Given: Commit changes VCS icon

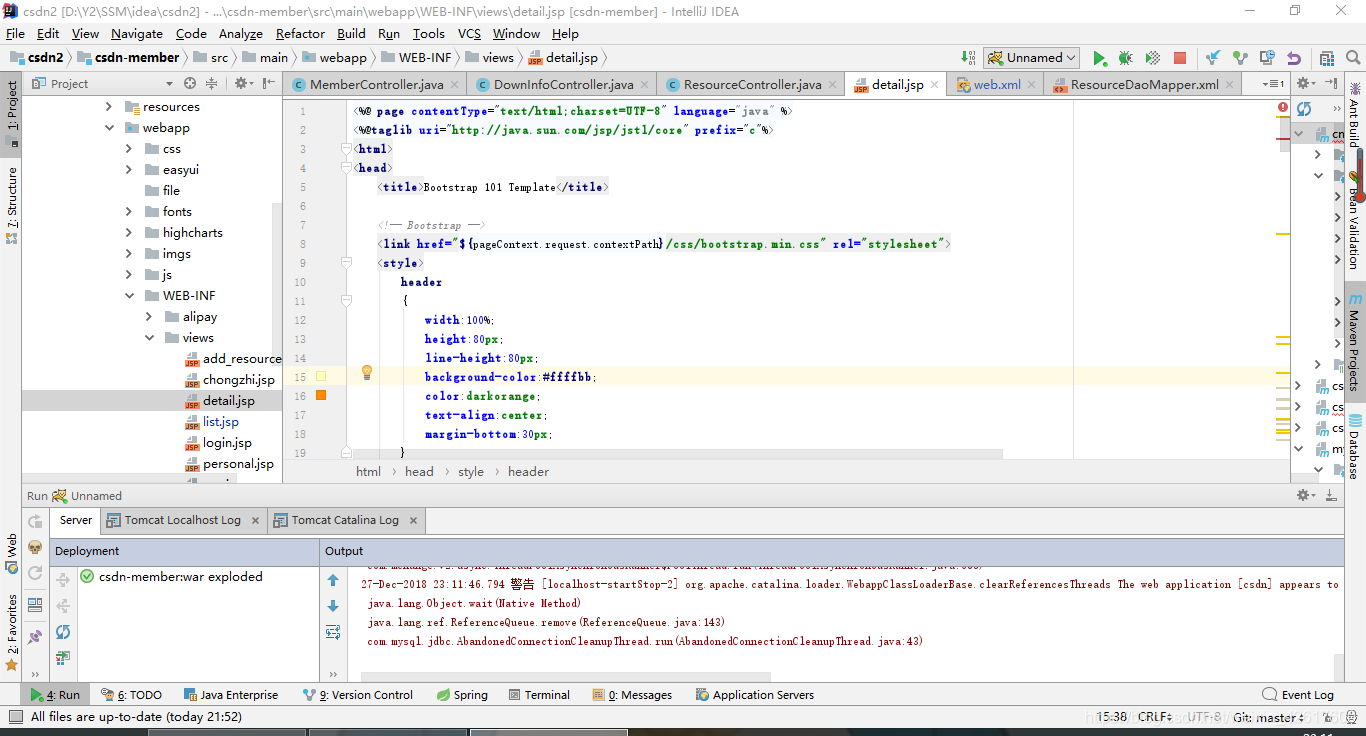Looking at the screenshot, I should [x=1240, y=58].
